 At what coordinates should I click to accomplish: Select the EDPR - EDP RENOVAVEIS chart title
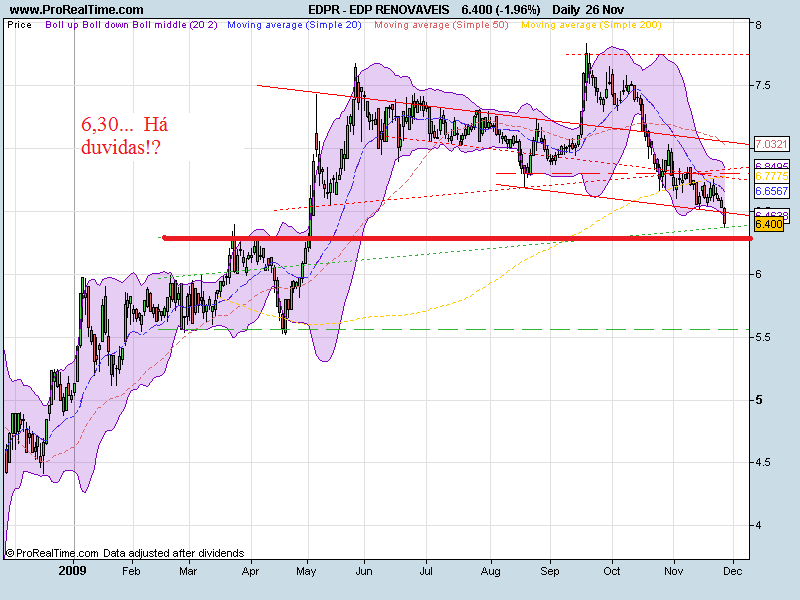pos(379,10)
